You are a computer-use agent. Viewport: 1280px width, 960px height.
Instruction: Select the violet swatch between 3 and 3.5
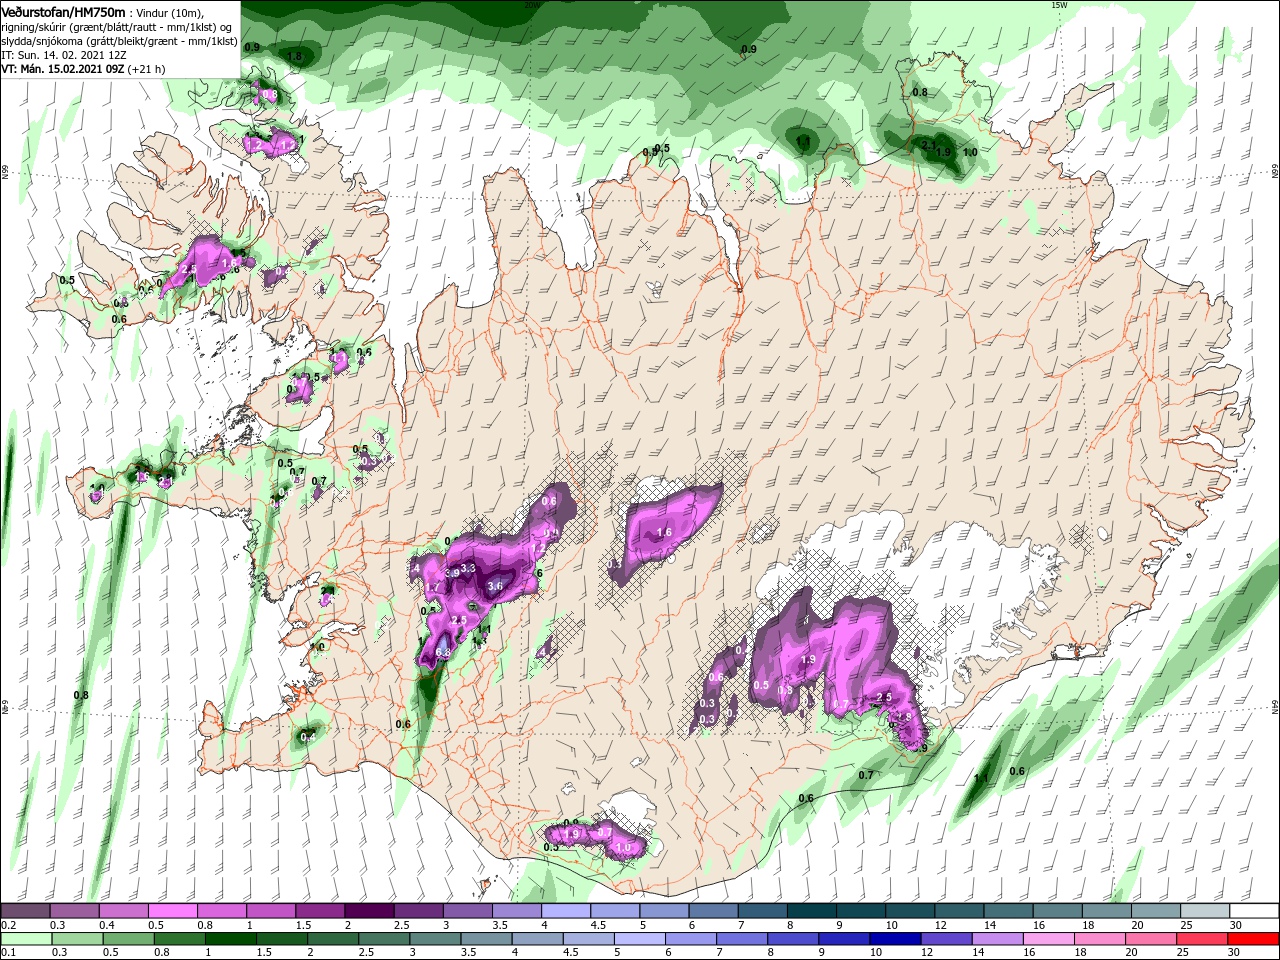point(467,911)
